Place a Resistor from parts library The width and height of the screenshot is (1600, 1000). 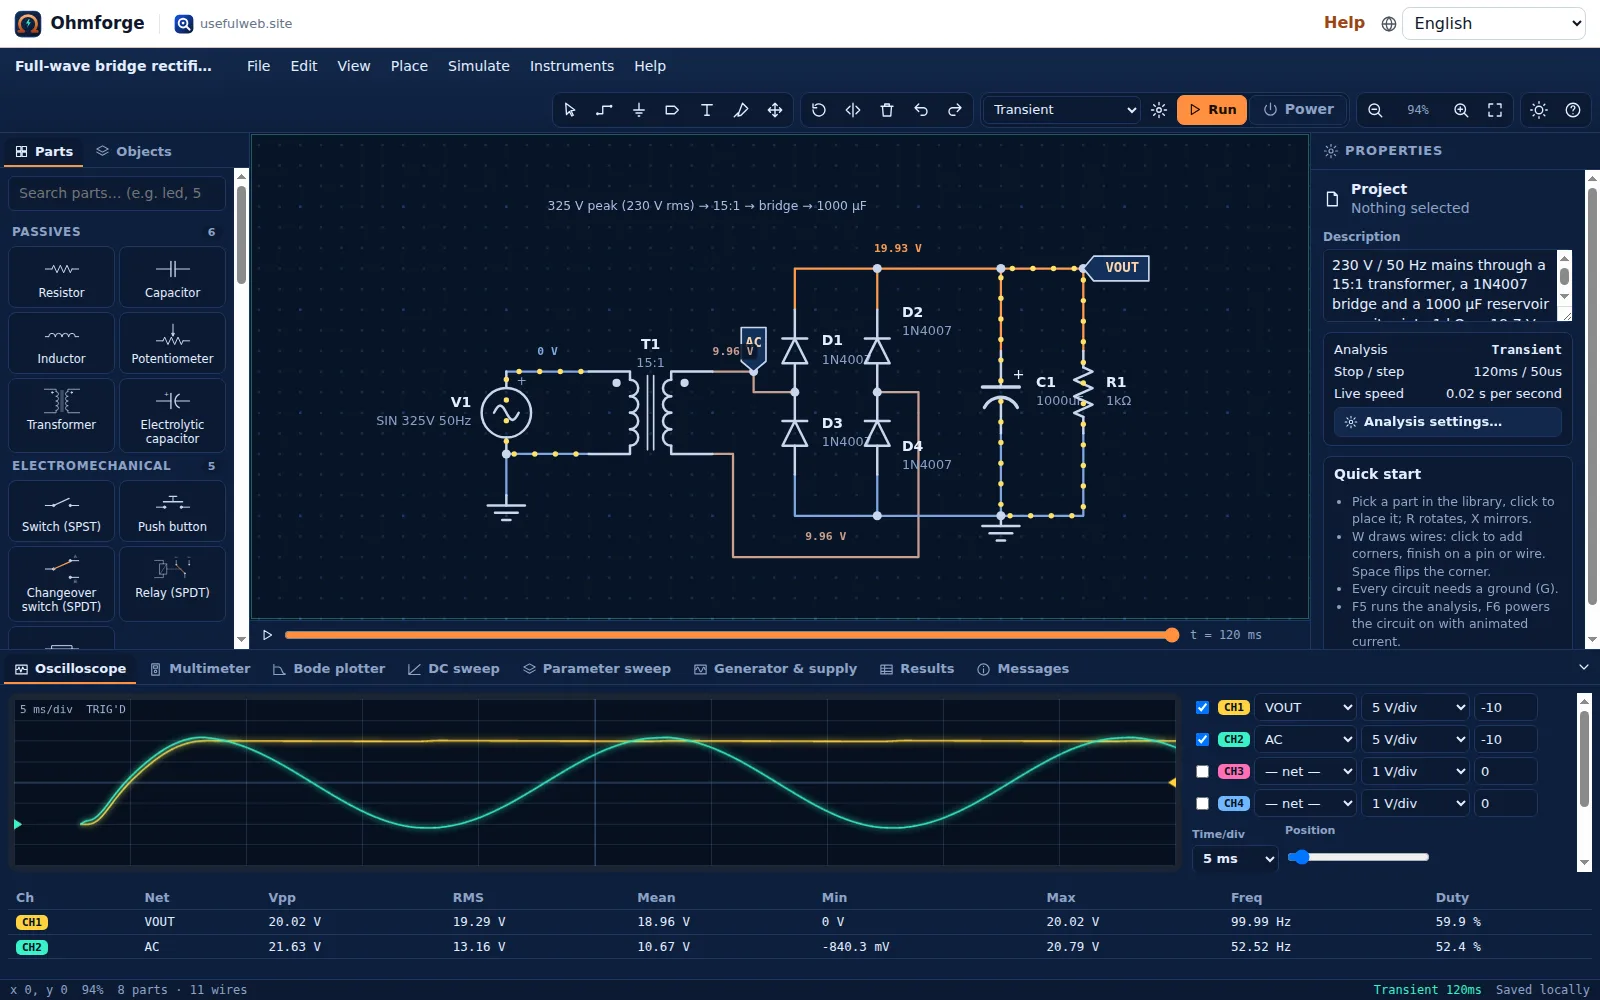point(62,277)
